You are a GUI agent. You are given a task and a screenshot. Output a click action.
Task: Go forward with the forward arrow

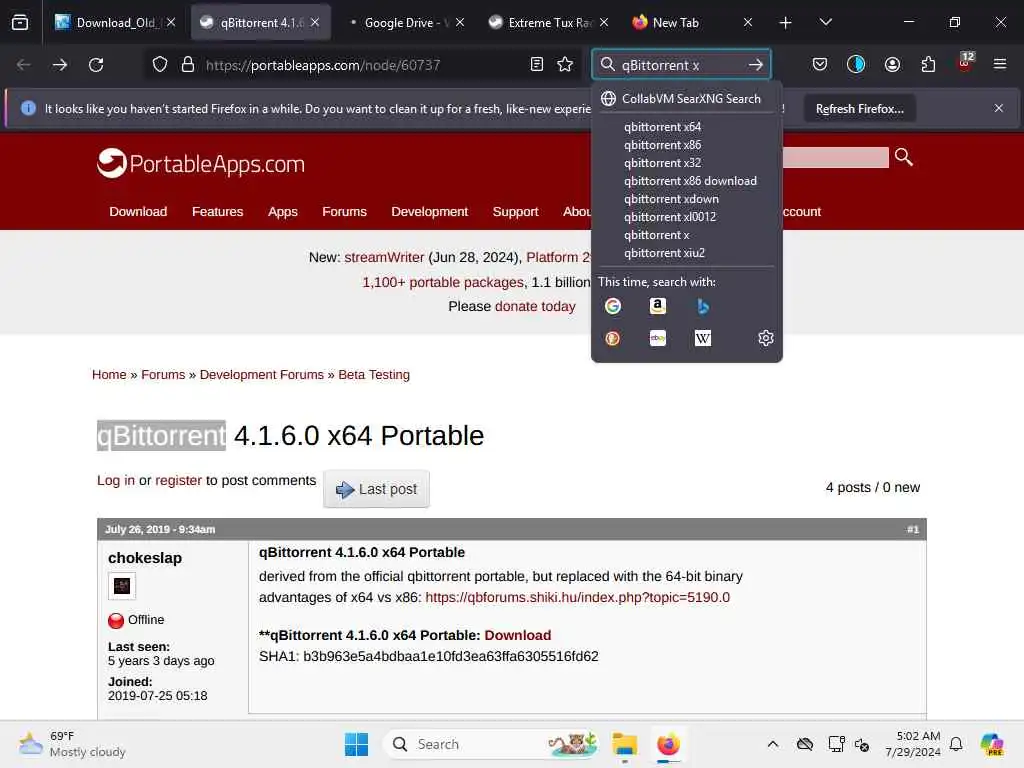59,65
